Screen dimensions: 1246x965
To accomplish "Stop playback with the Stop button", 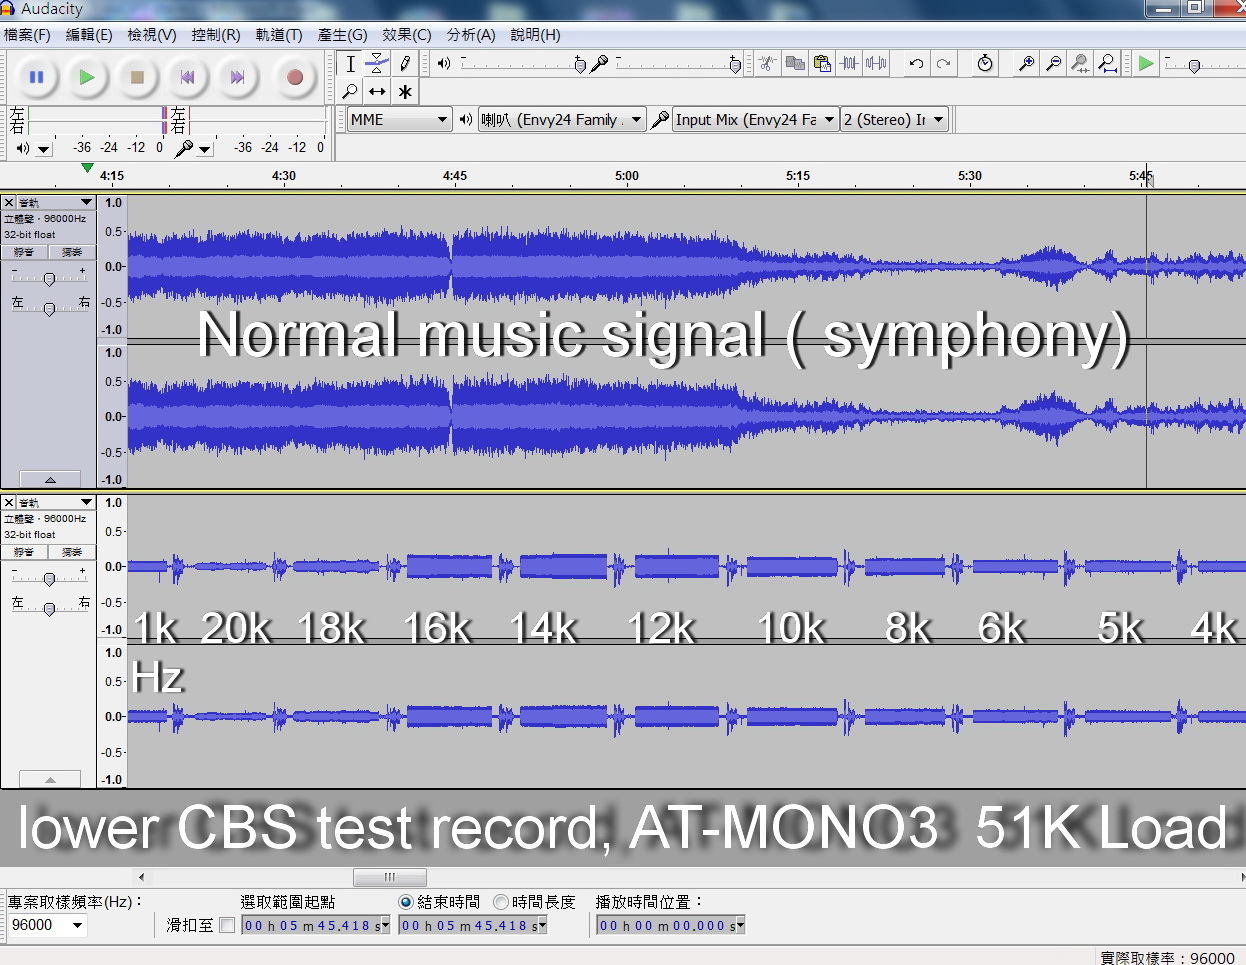I will tap(138, 77).
